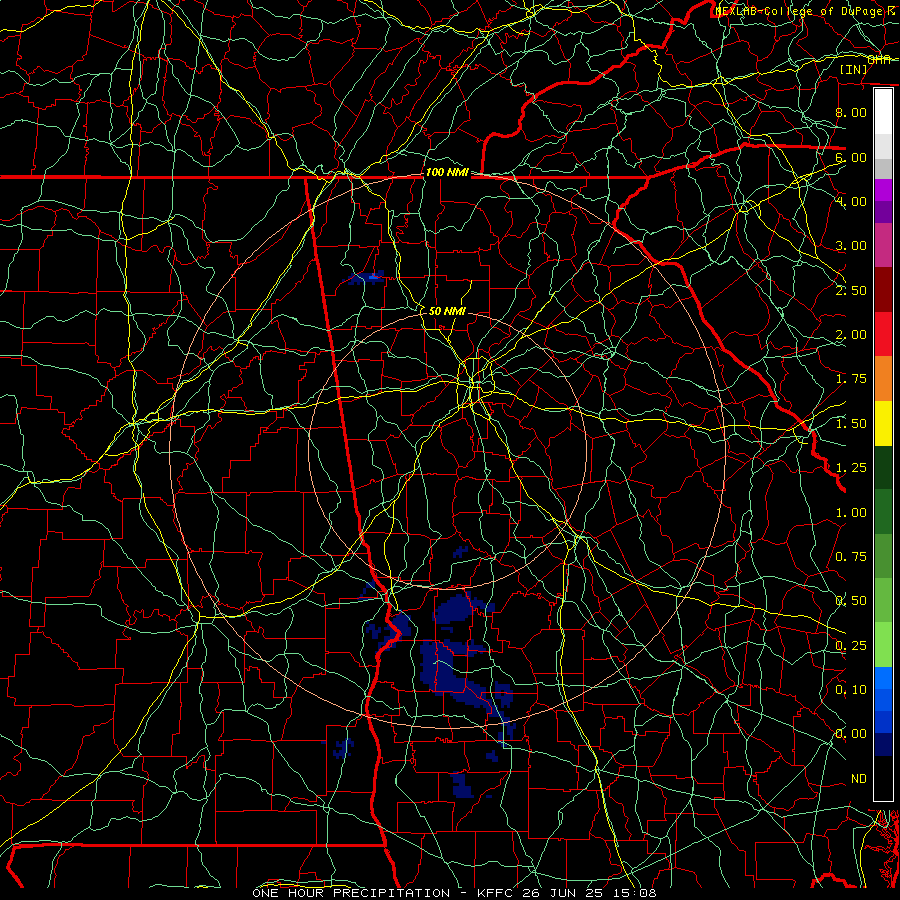Viewport: 900px width, 900px height.
Task: Pick the dark red legend color block
Action: coord(883,290)
